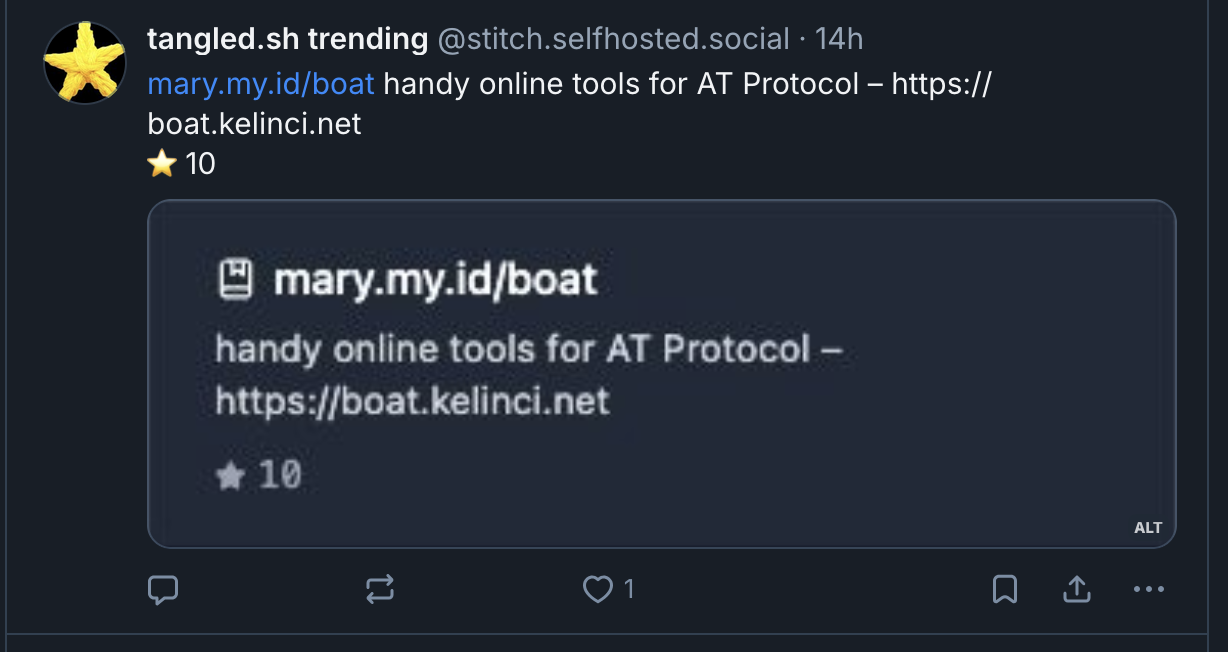This screenshot has width=1228, height=652.
Task: Click the grey star icon in preview card
Action: tap(230, 476)
